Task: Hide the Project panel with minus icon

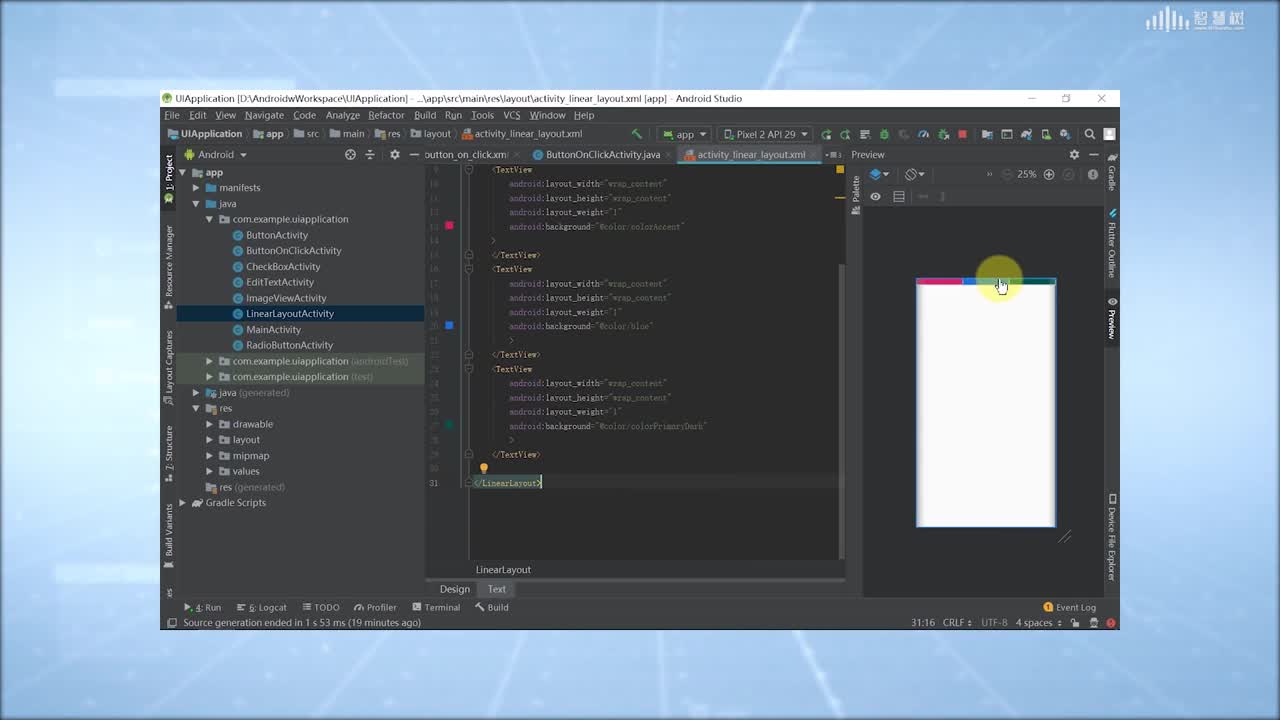Action: 414,155
